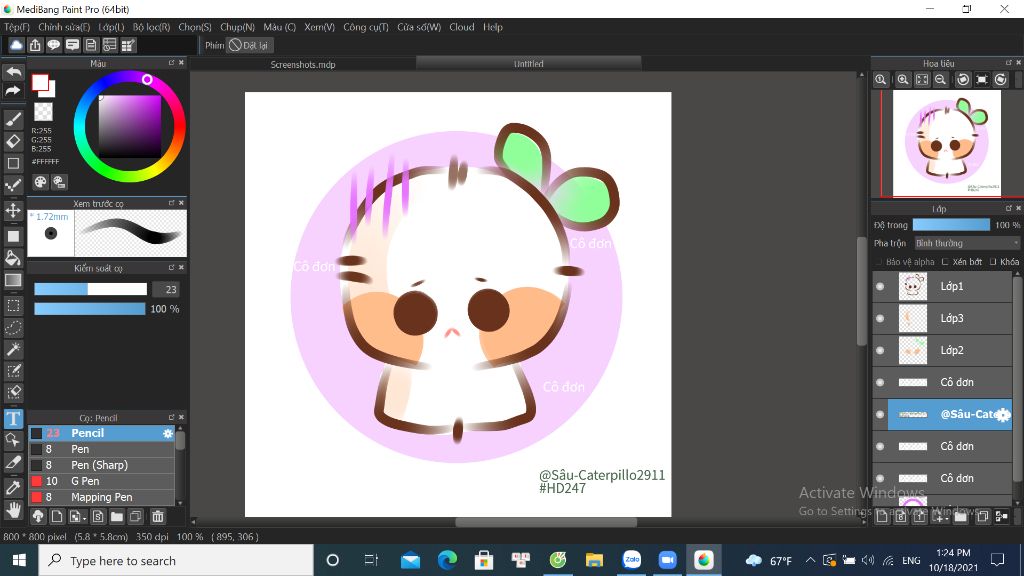Viewport: 1024px width, 576px height.
Task: Open the Help menu
Action: [x=493, y=27]
